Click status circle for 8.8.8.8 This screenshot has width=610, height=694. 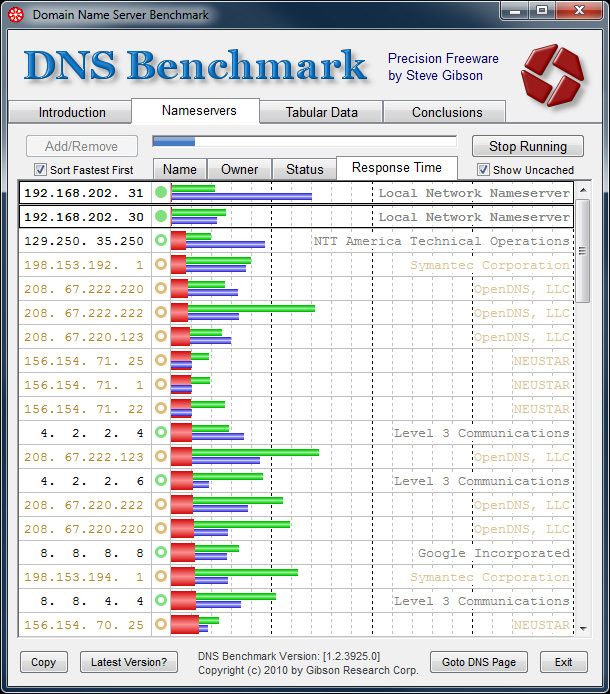pos(161,552)
